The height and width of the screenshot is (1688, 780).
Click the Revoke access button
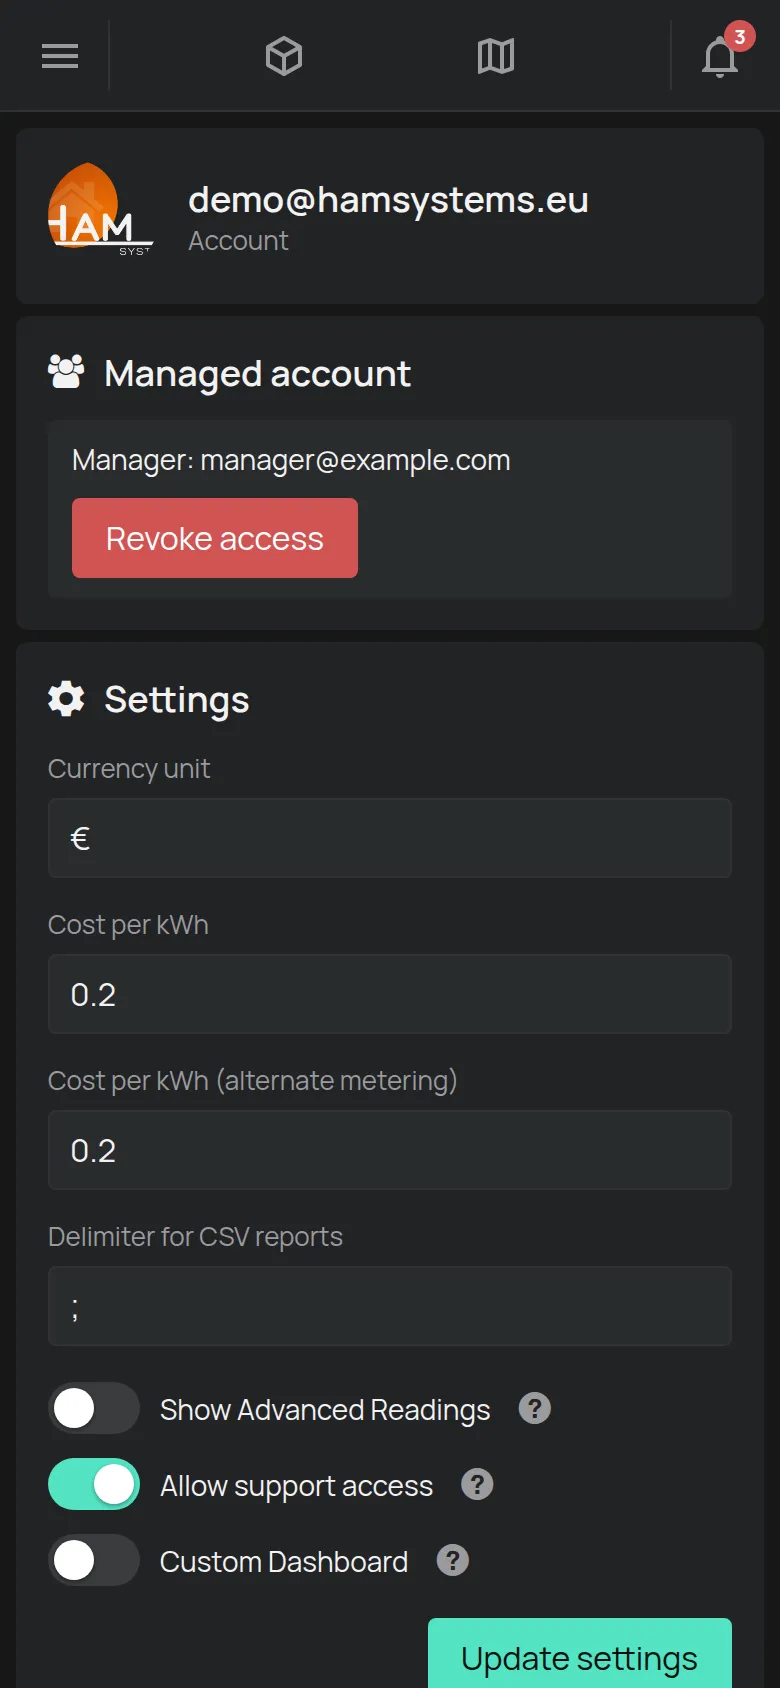pyautogui.click(x=215, y=538)
